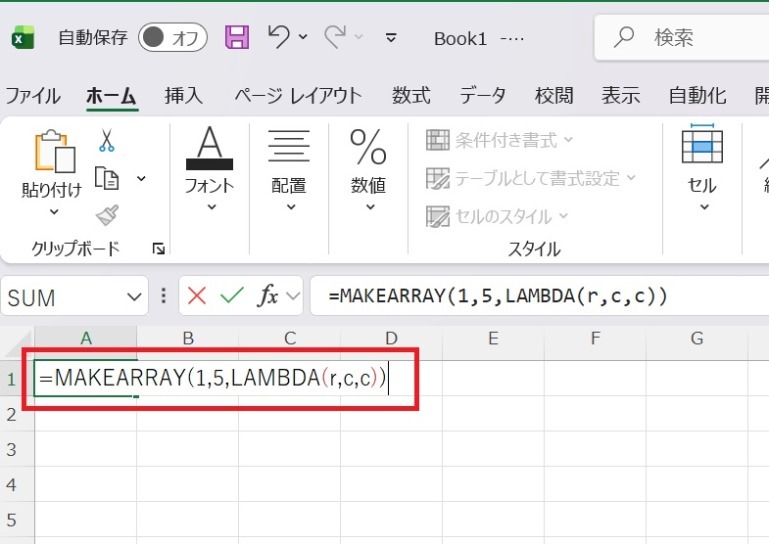Open the quick access toolbar customize menu
The height and width of the screenshot is (544, 769).
[x=391, y=37]
